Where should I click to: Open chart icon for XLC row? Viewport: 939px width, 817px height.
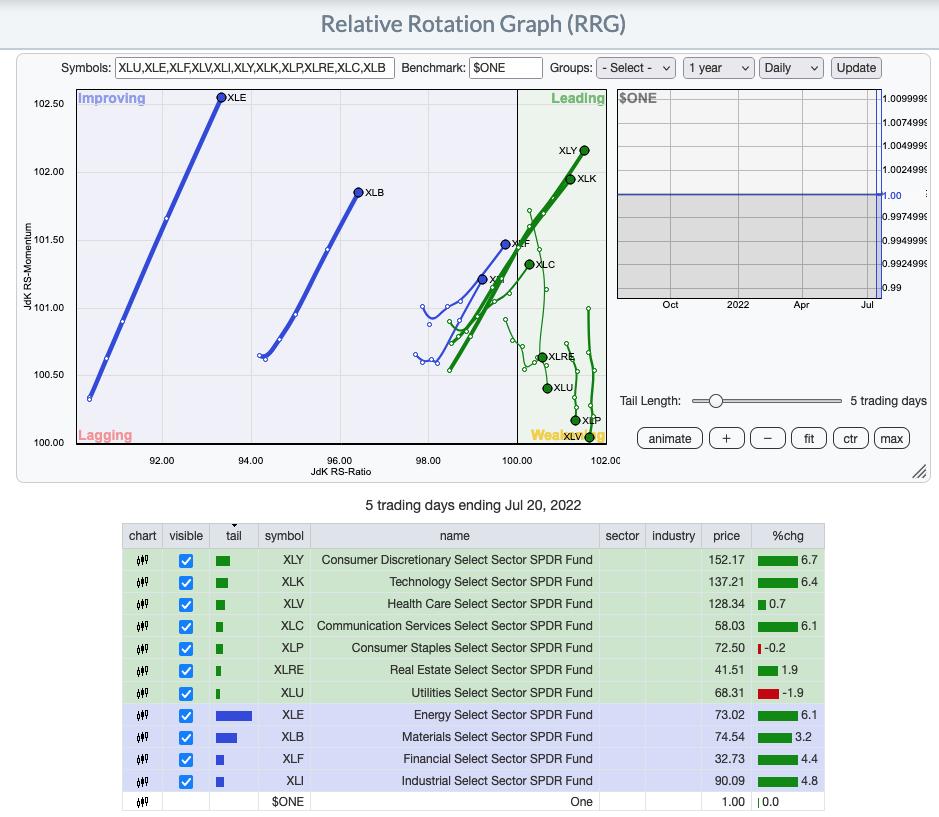point(142,626)
